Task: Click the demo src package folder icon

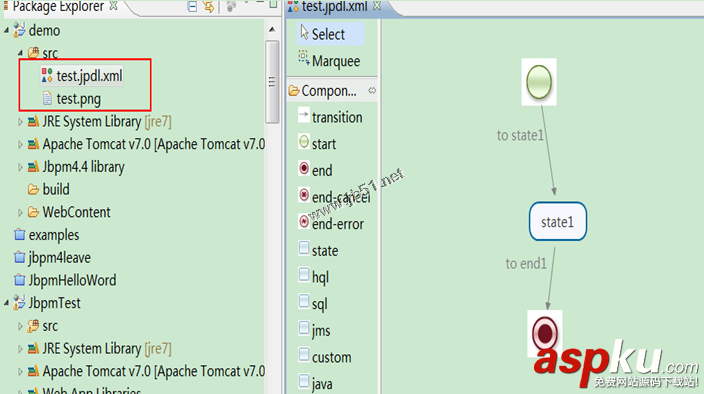Action: [x=33, y=53]
